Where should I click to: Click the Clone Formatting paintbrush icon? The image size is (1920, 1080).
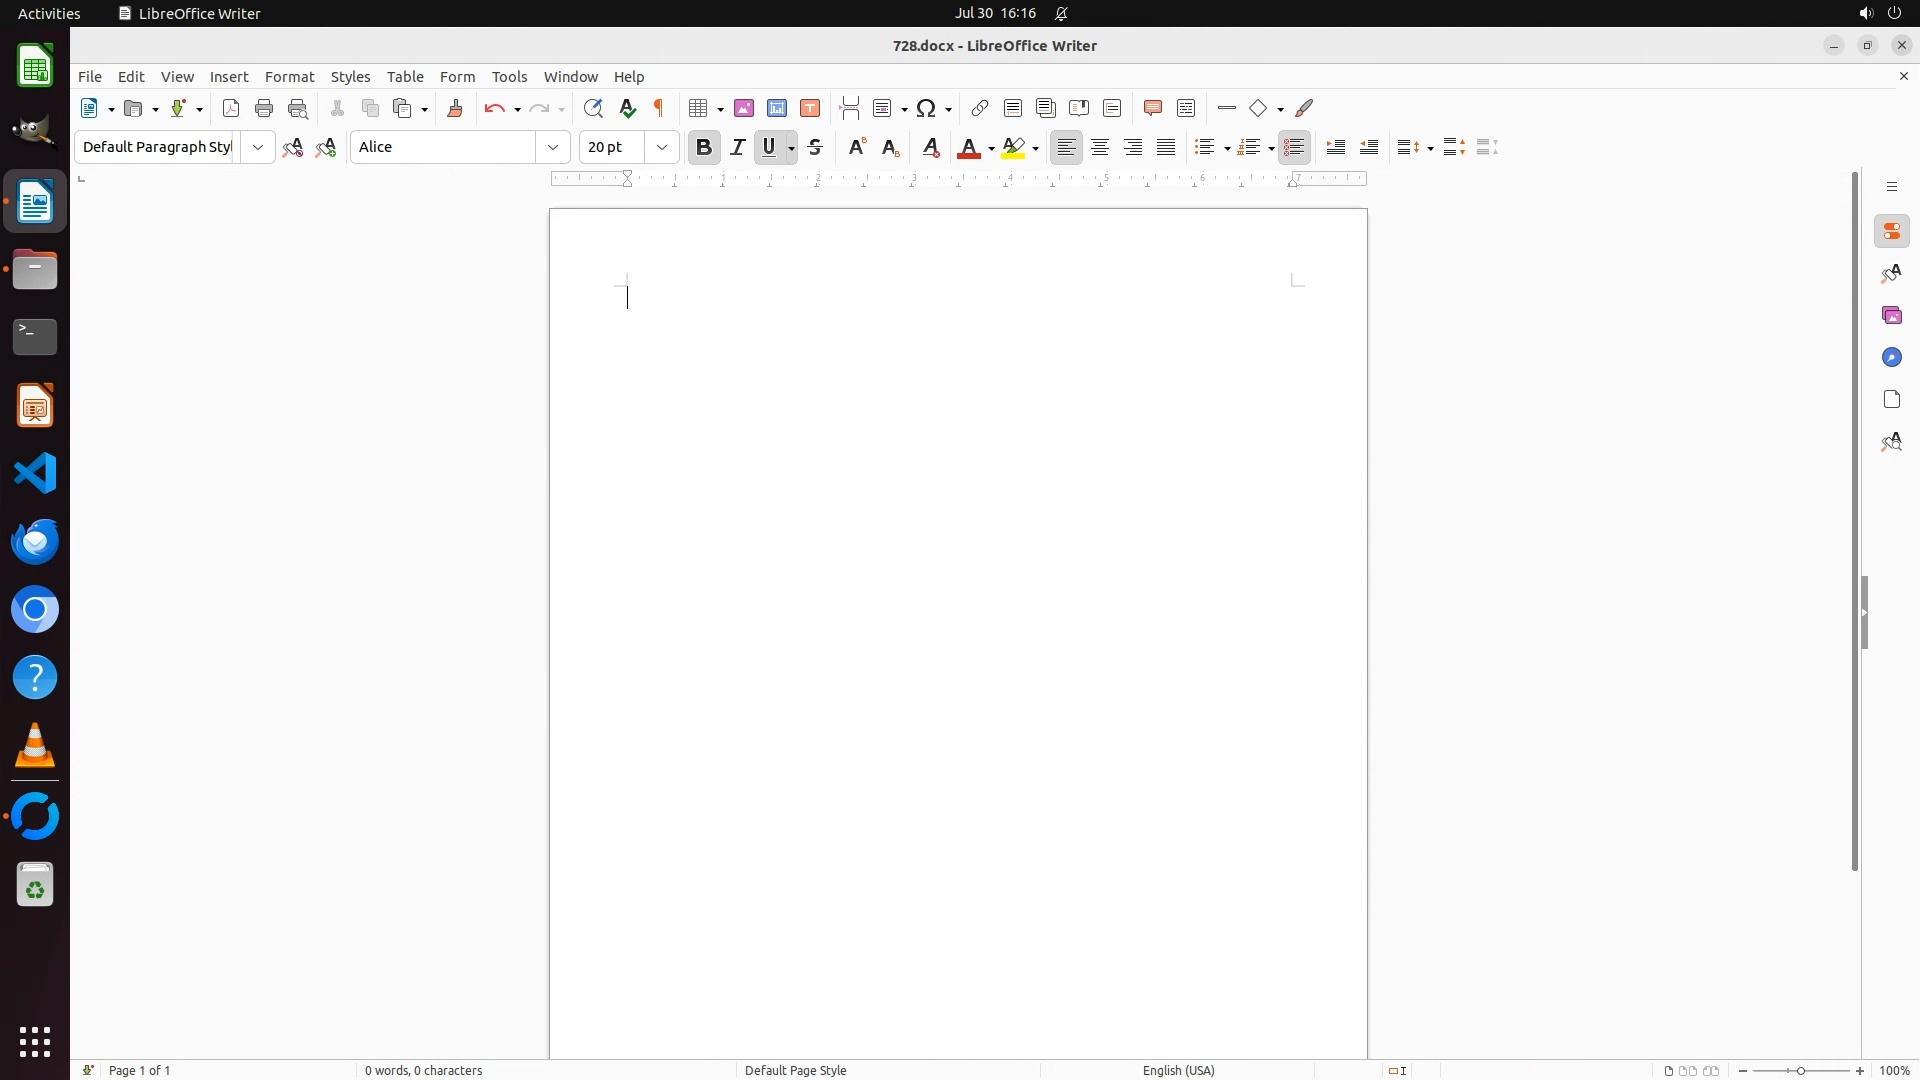pyautogui.click(x=455, y=109)
